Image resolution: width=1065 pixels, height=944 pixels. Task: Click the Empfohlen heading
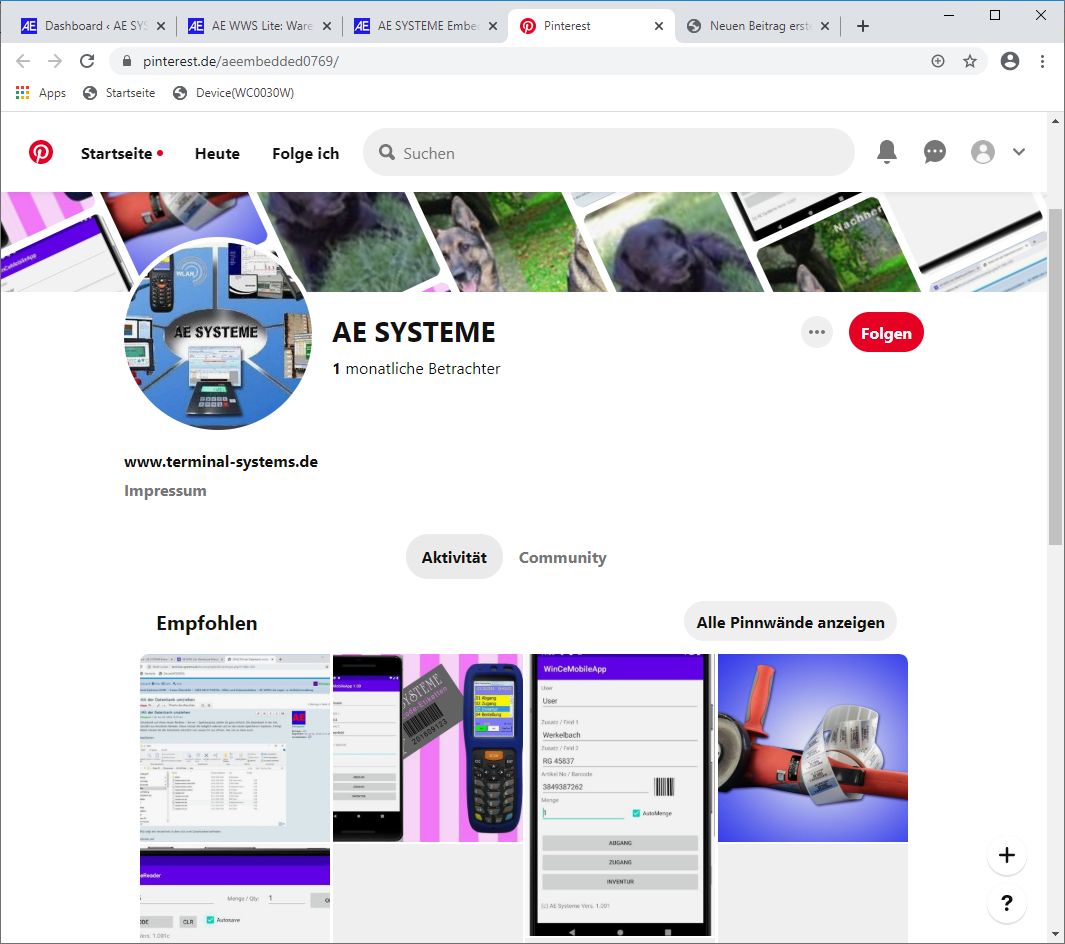[206, 623]
